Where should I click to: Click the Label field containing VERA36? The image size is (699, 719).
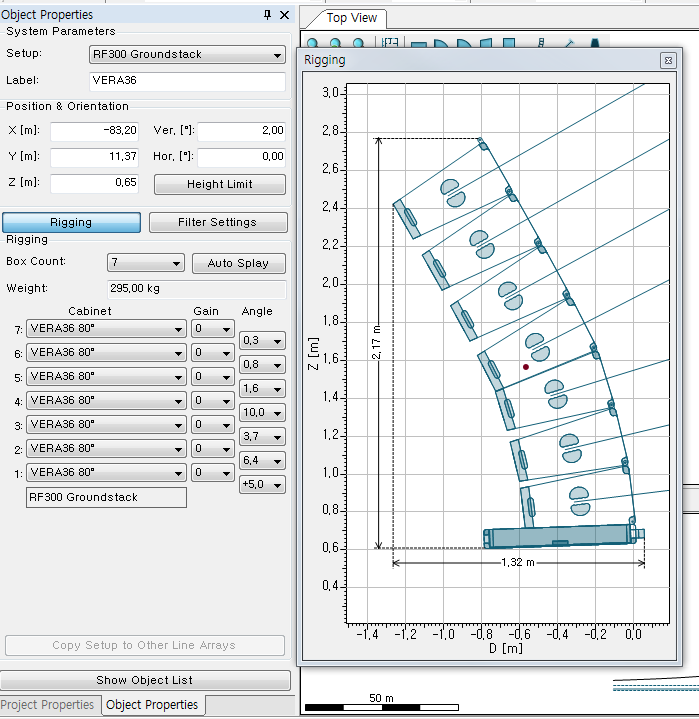187,81
